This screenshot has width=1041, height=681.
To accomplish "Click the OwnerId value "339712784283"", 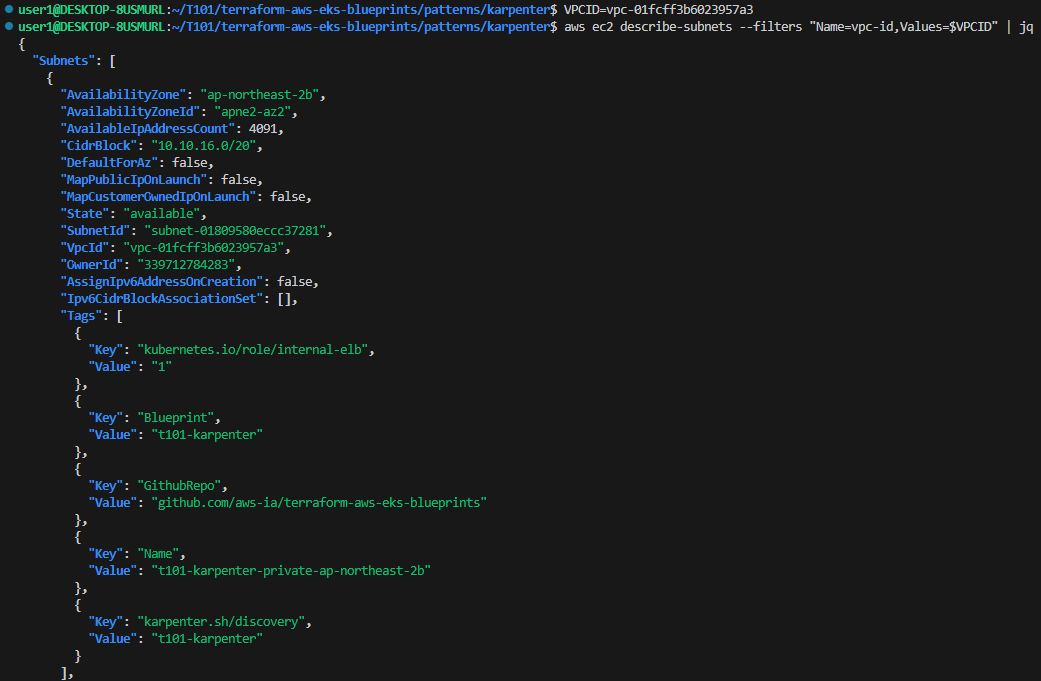I will point(186,265).
